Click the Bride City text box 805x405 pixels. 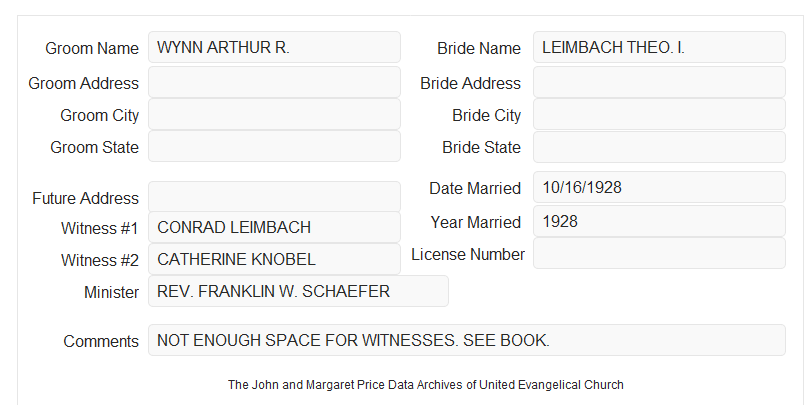point(659,114)
